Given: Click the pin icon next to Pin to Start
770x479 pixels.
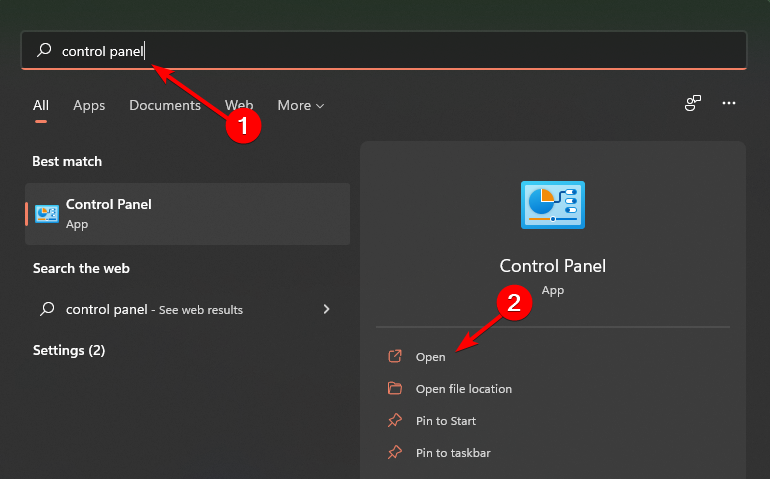Looking at the screenshot, I should pos(395,421).
